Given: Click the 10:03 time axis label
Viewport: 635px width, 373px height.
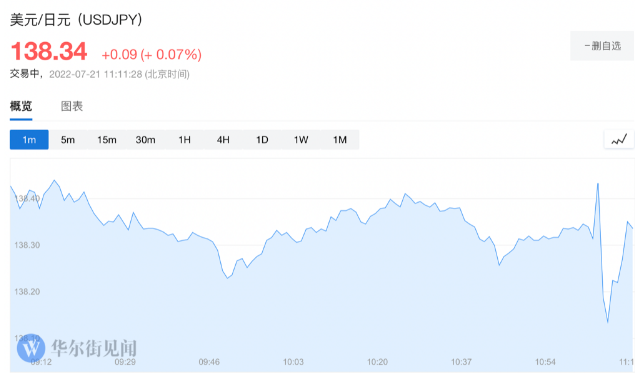Looking at the screenshot, I should pos(293,362).
